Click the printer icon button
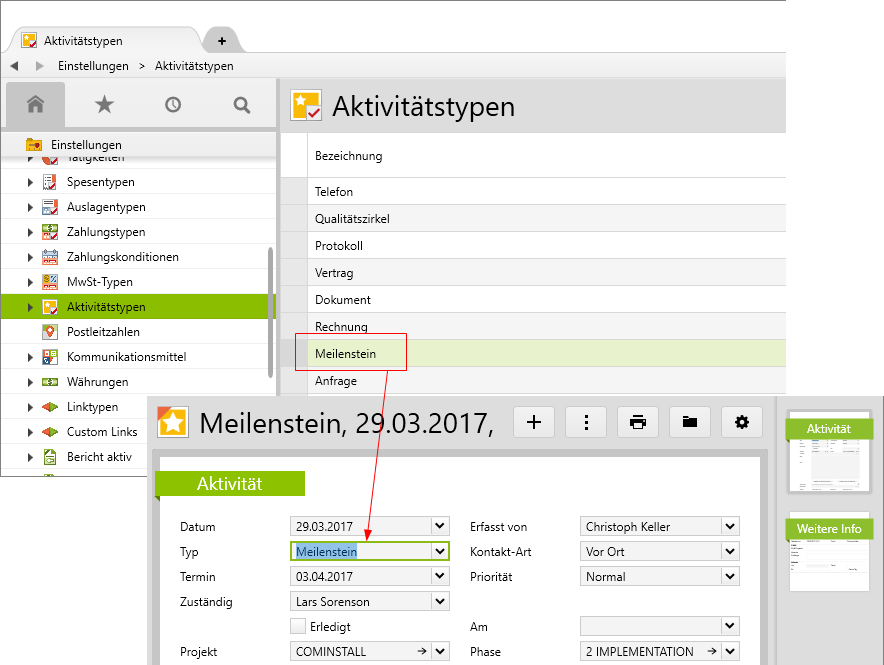Viewport: 884px width, 665px height. (x=638, y=422)
